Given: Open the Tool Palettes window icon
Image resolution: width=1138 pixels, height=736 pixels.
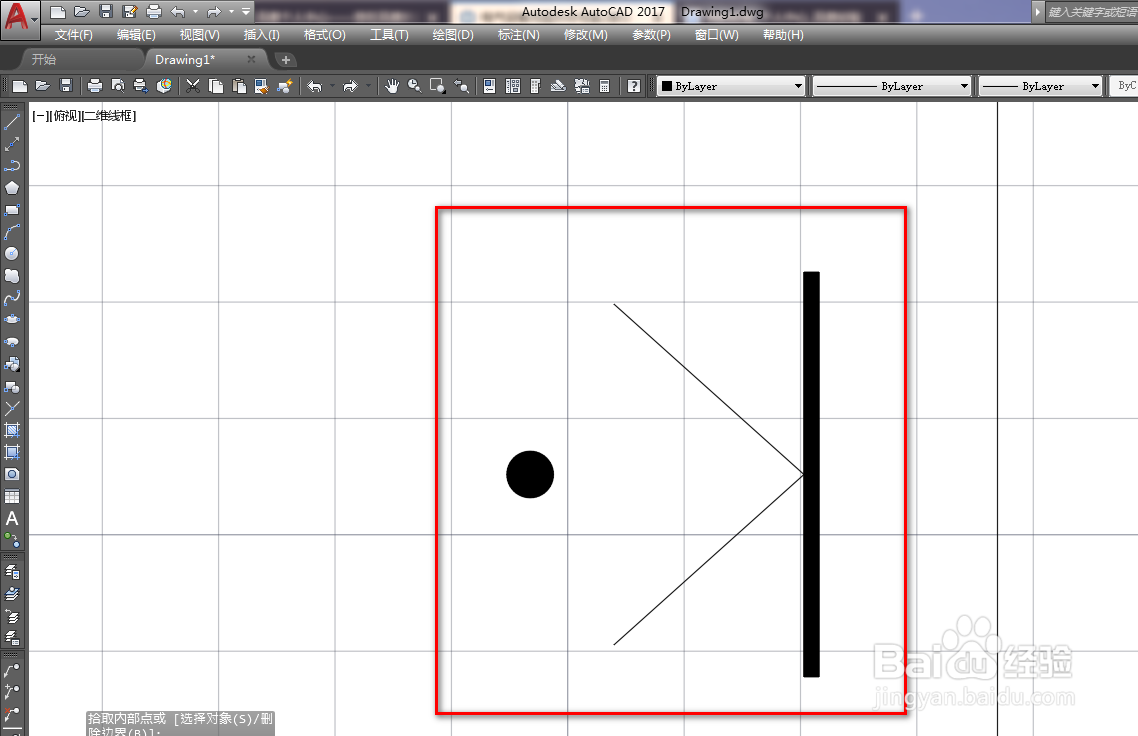Looking at the screenshot, I should coord(536,86).
